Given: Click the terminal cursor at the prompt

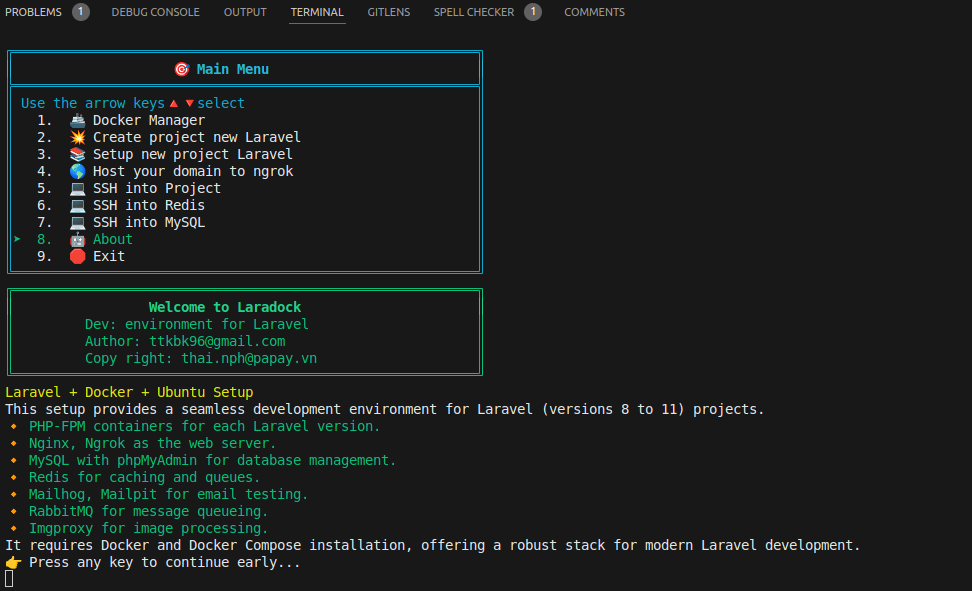Looking at the screenshot, I should pos(9,579).
